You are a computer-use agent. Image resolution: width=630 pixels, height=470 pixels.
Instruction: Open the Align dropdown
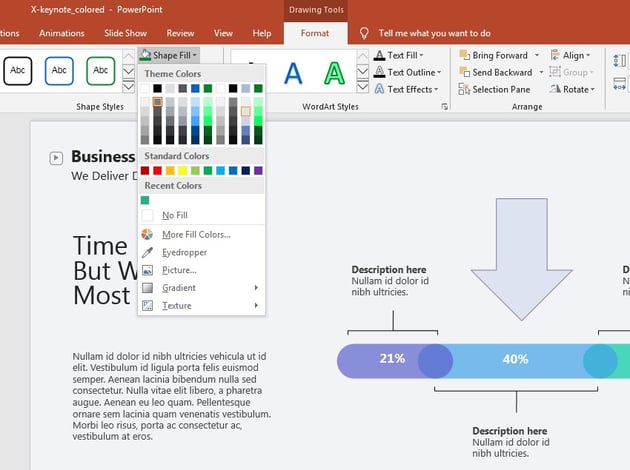(574, 55)
